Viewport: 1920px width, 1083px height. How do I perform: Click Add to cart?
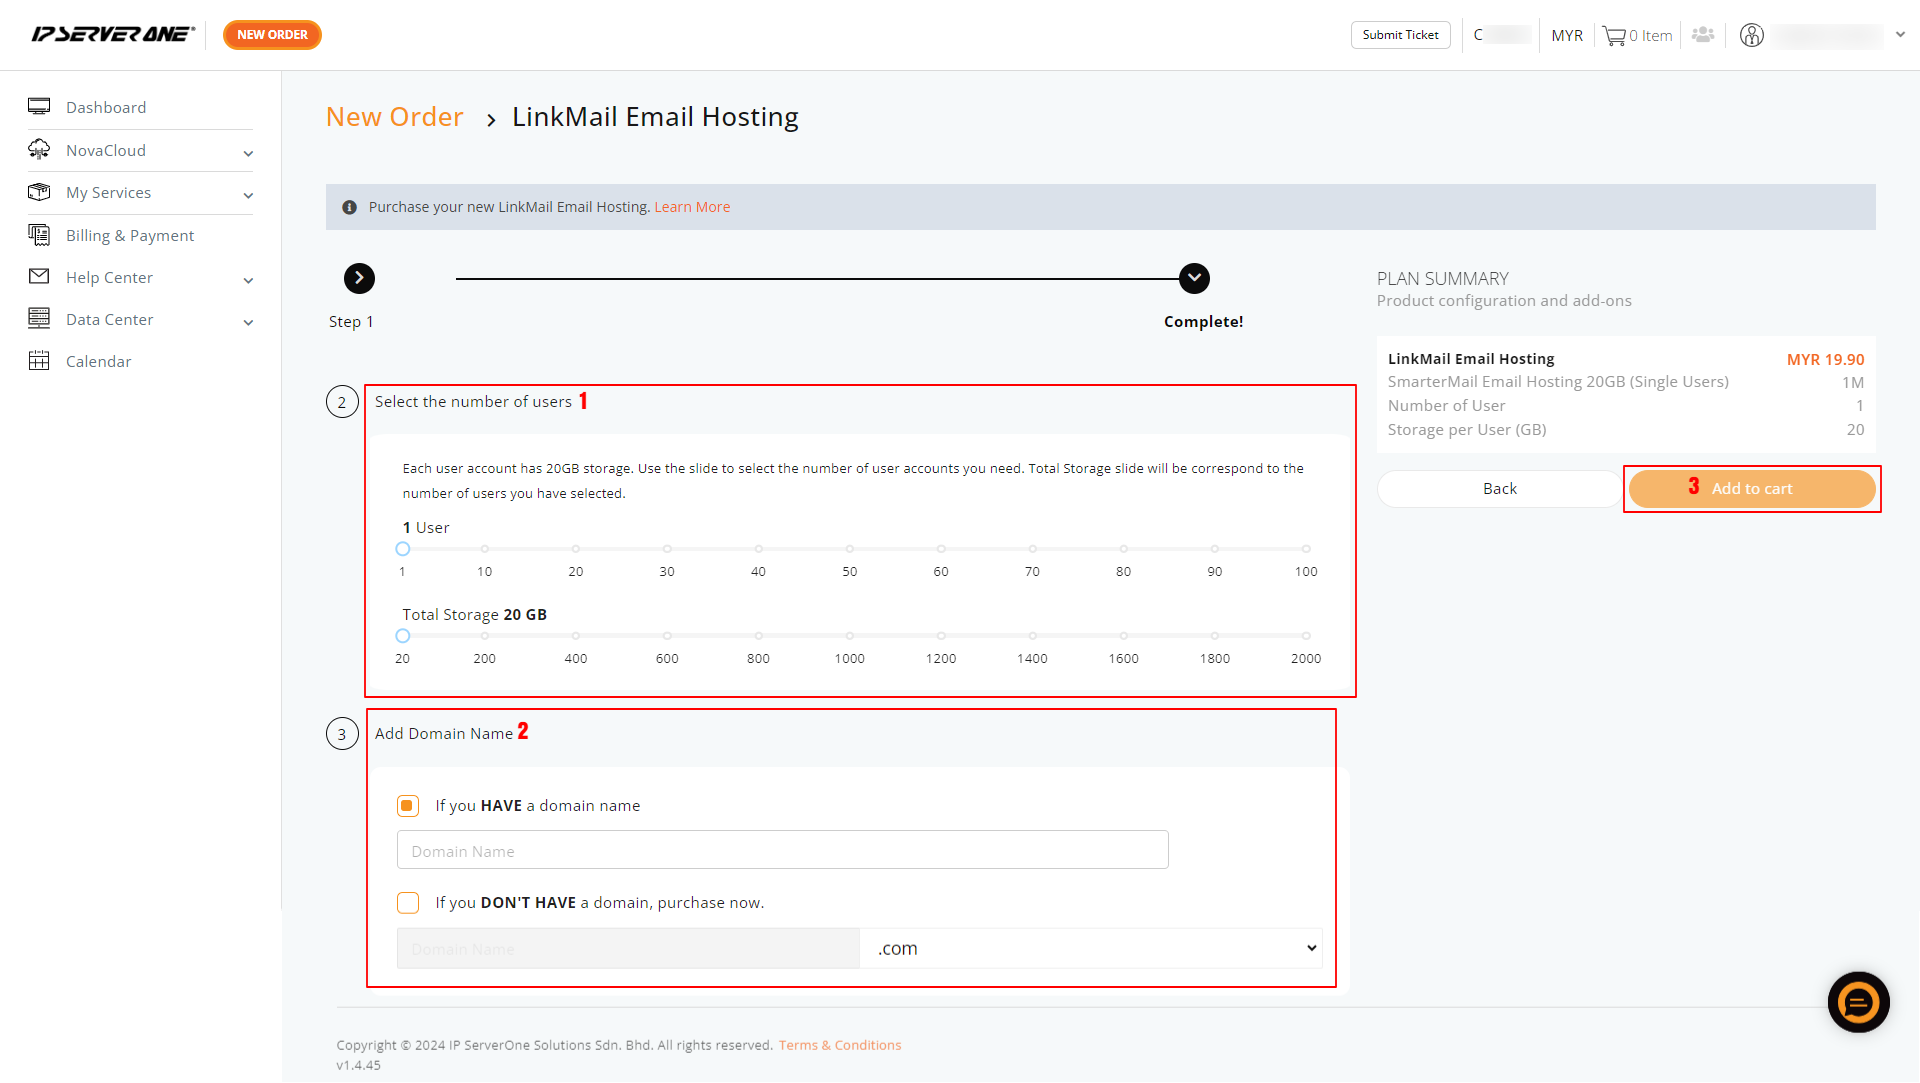tap(1752, 489)
